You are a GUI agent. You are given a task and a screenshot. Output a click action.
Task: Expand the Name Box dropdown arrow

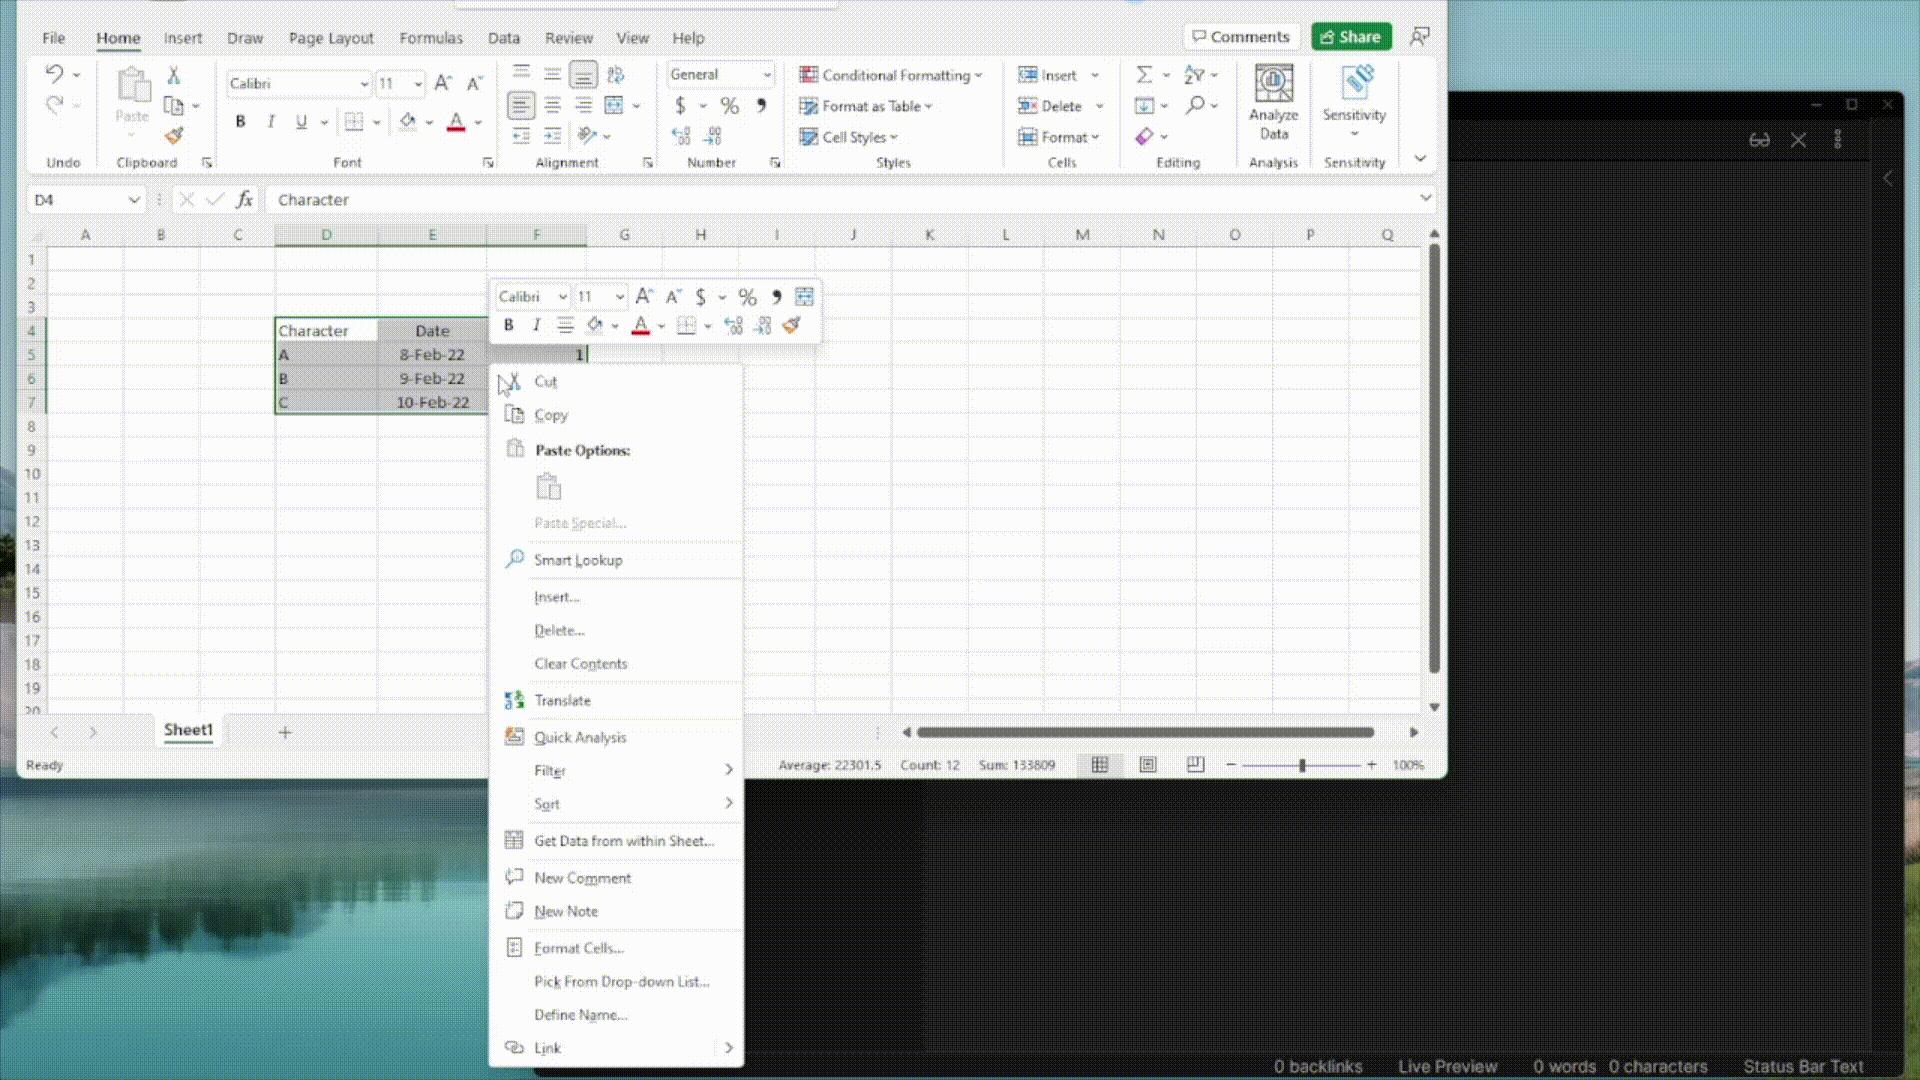[134, 200]
